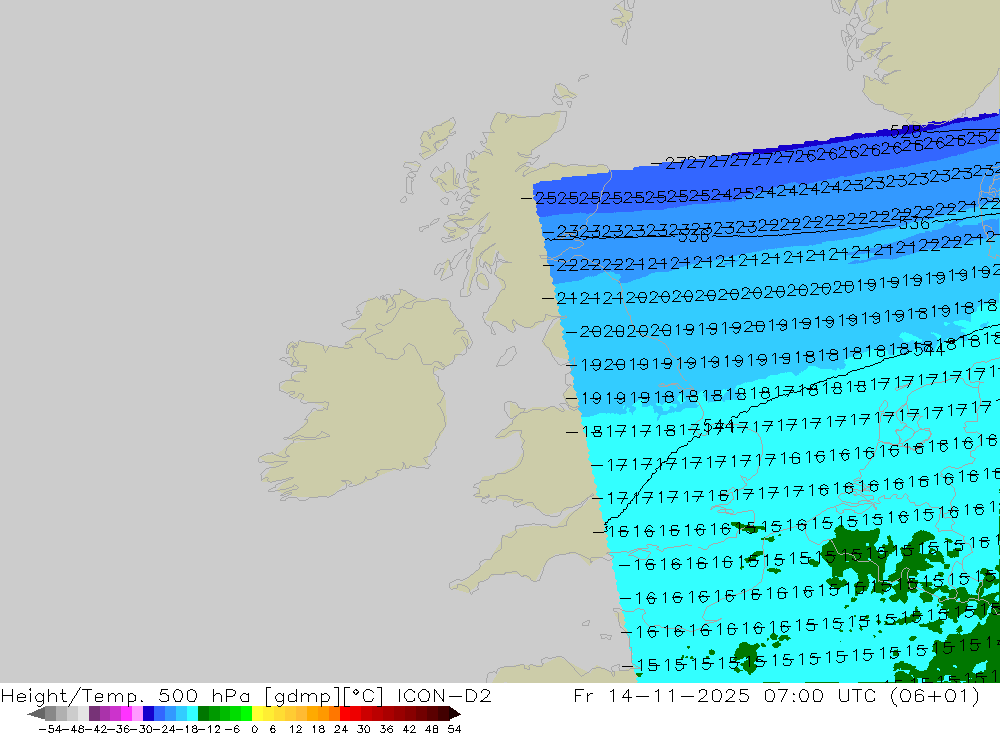The width and height of the screenshot is (1000, 733).
Task: Click the yellow 0 legend swatch
Action: coord(258,713)
